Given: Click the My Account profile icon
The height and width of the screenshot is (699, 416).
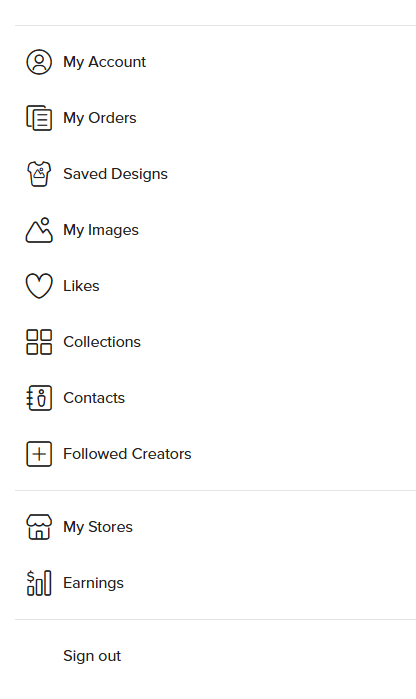Looking at the screenshot, I should click(x=39, y=62).
